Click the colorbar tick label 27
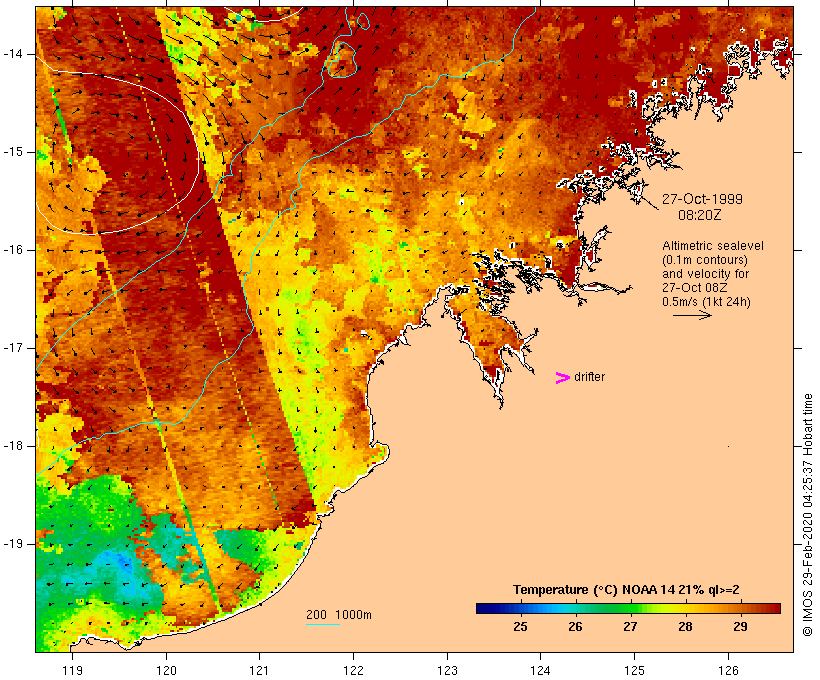 (x=630, y=627)
